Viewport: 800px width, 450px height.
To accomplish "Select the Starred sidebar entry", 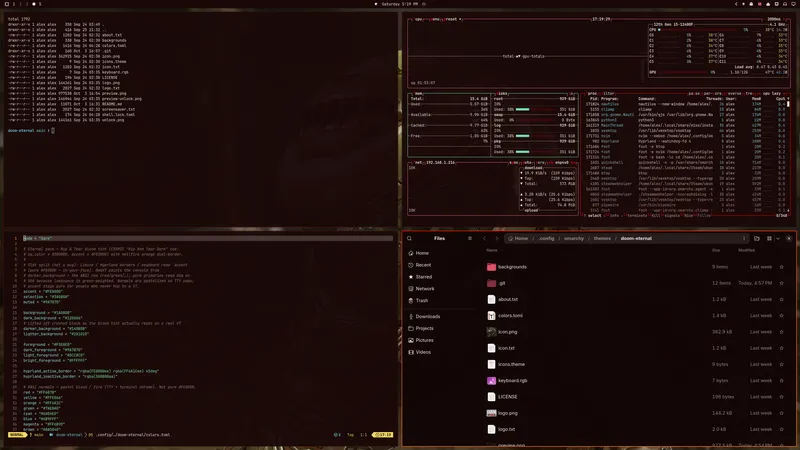I will pyautogui.click(x=420, y=277).
